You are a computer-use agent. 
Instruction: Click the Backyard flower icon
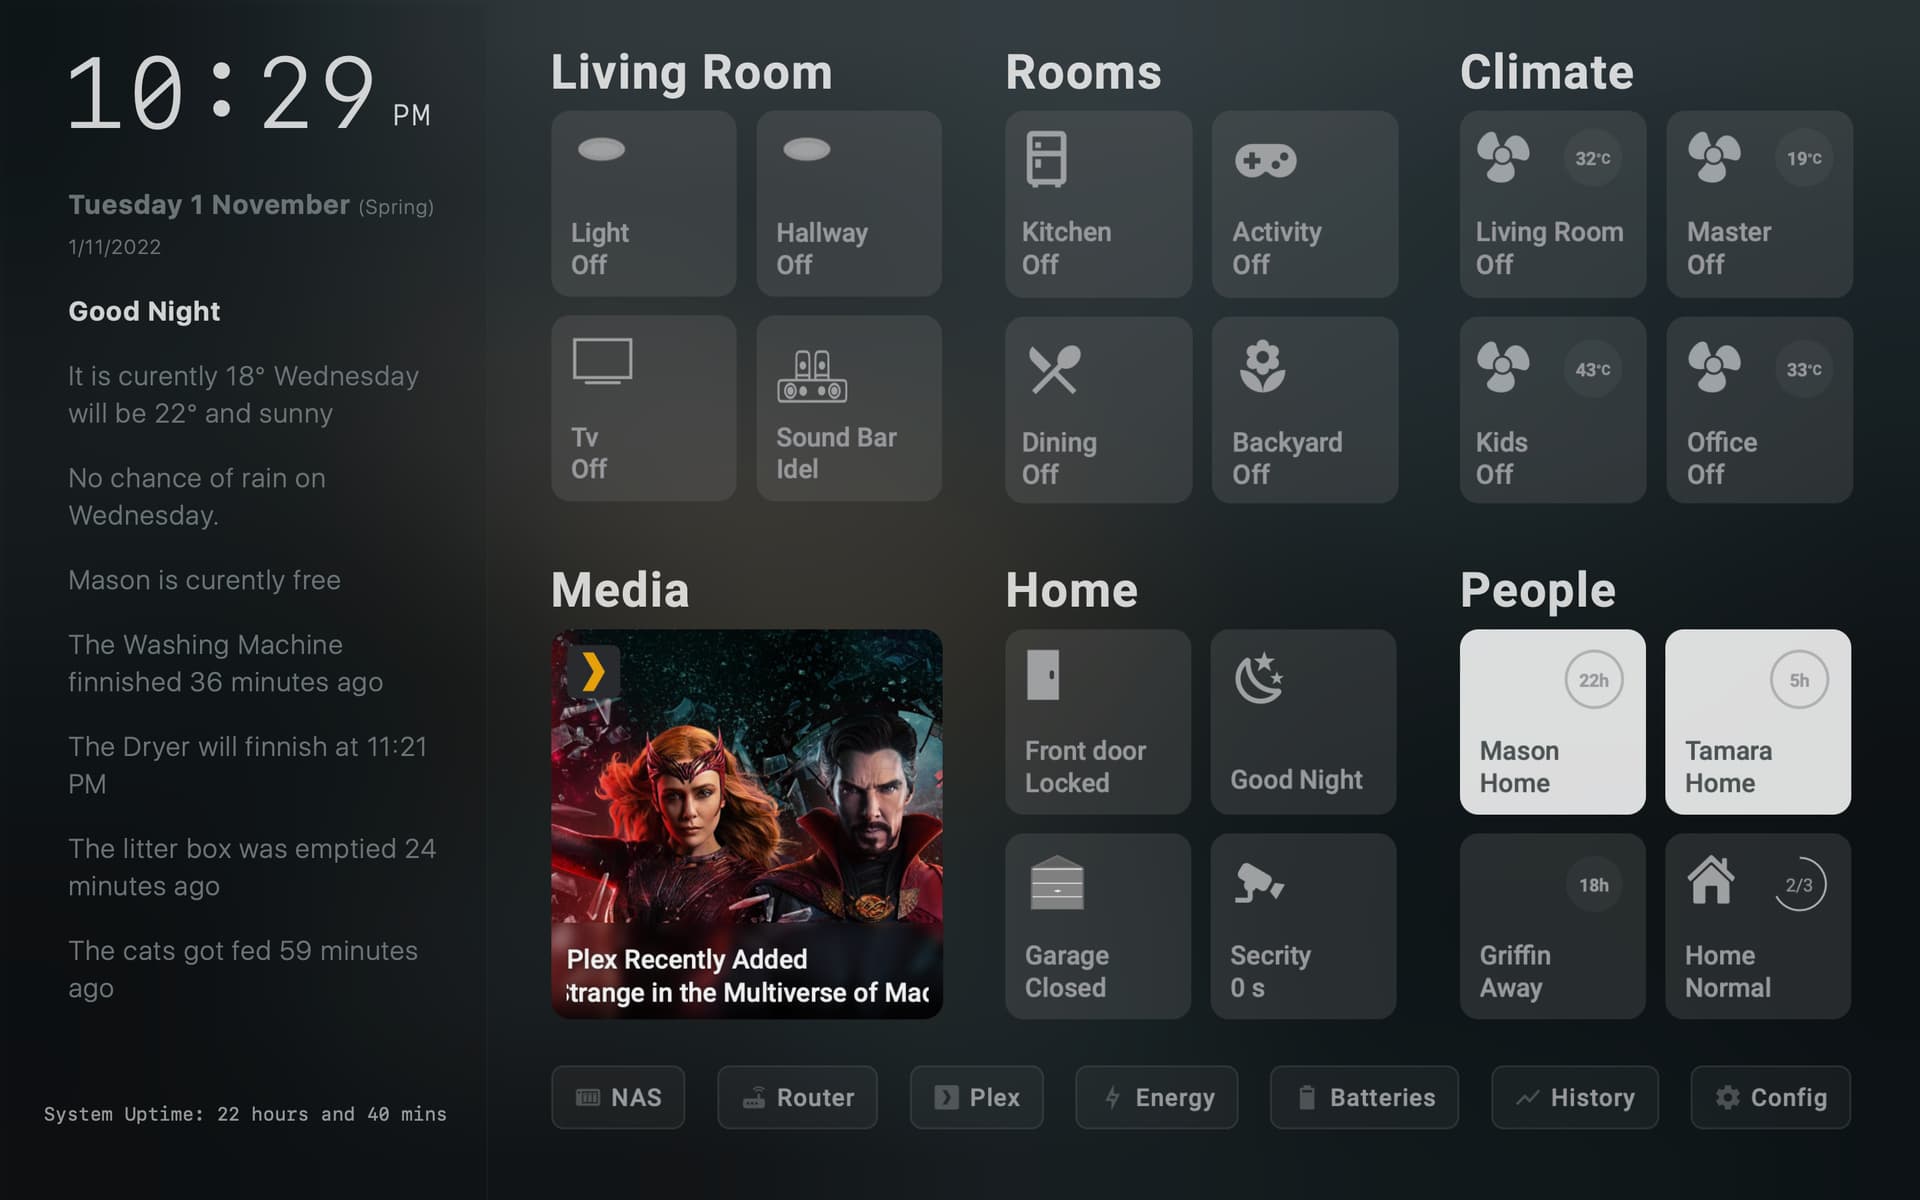[x=1263, y=365]
